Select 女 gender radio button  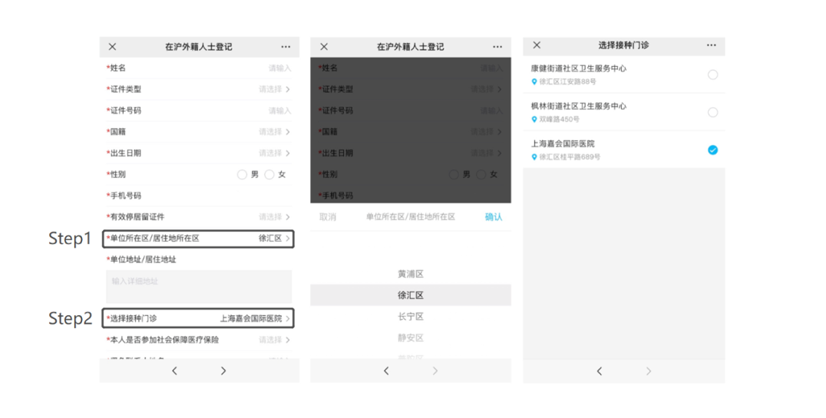point(270,175)
